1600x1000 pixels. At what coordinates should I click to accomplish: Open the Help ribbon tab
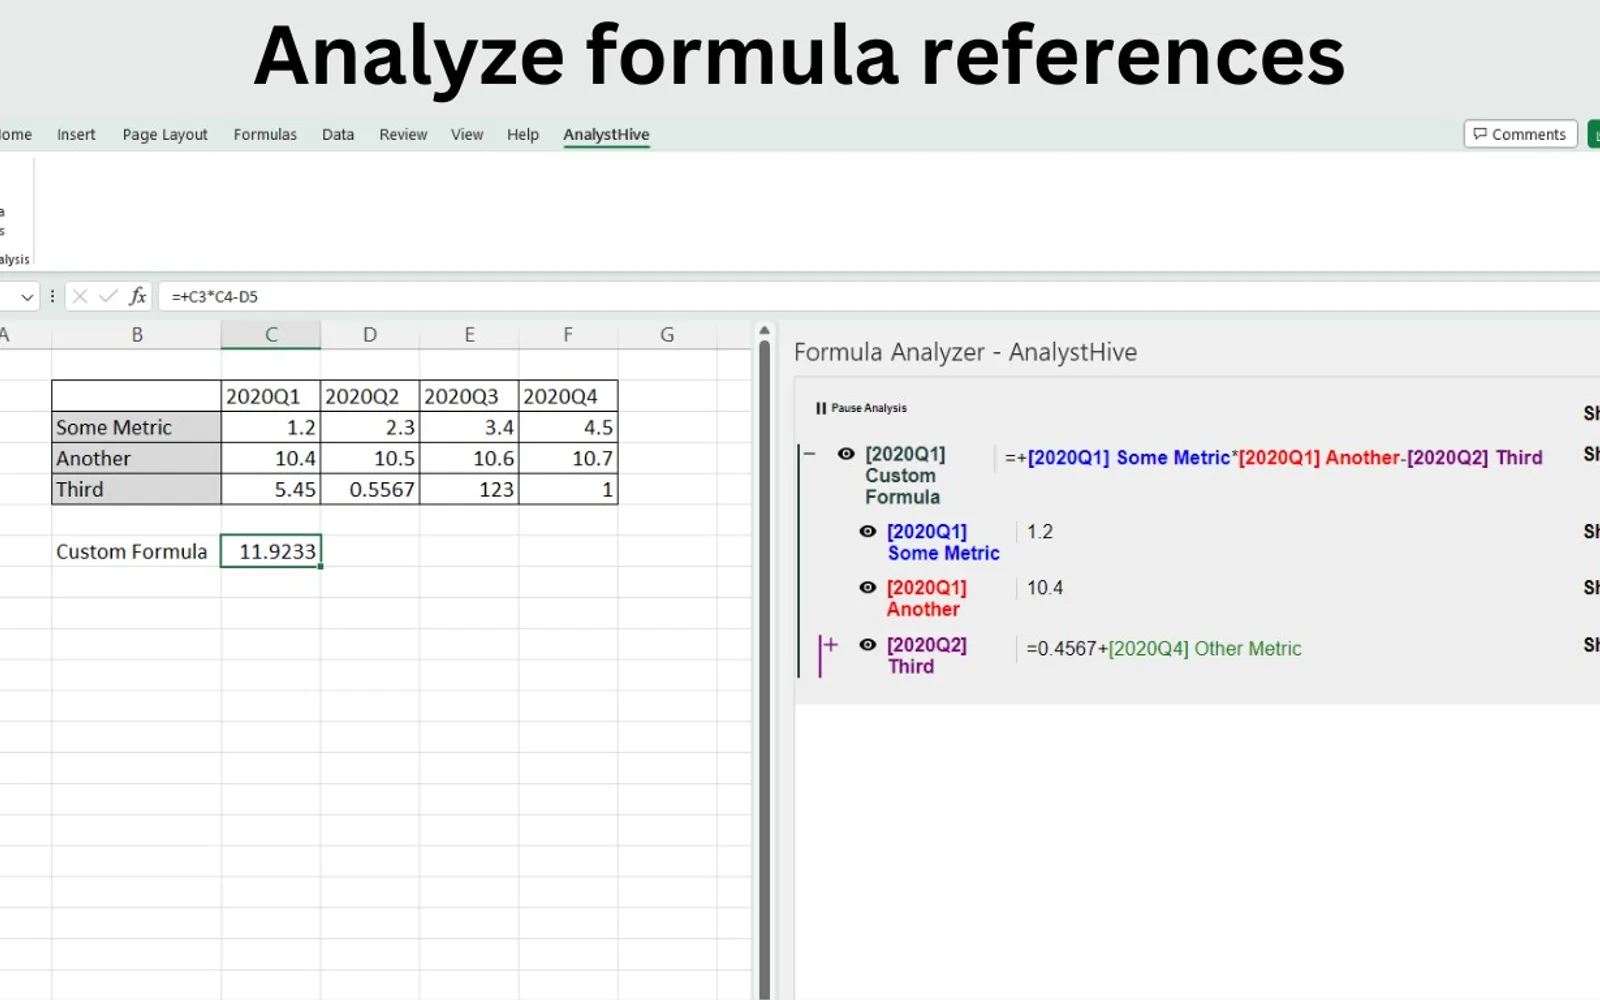[x=523, y=134]
